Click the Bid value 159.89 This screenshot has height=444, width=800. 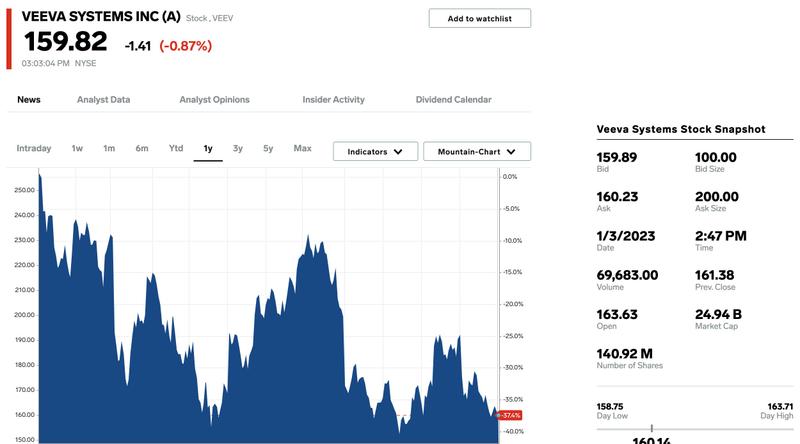pos(617,157)
